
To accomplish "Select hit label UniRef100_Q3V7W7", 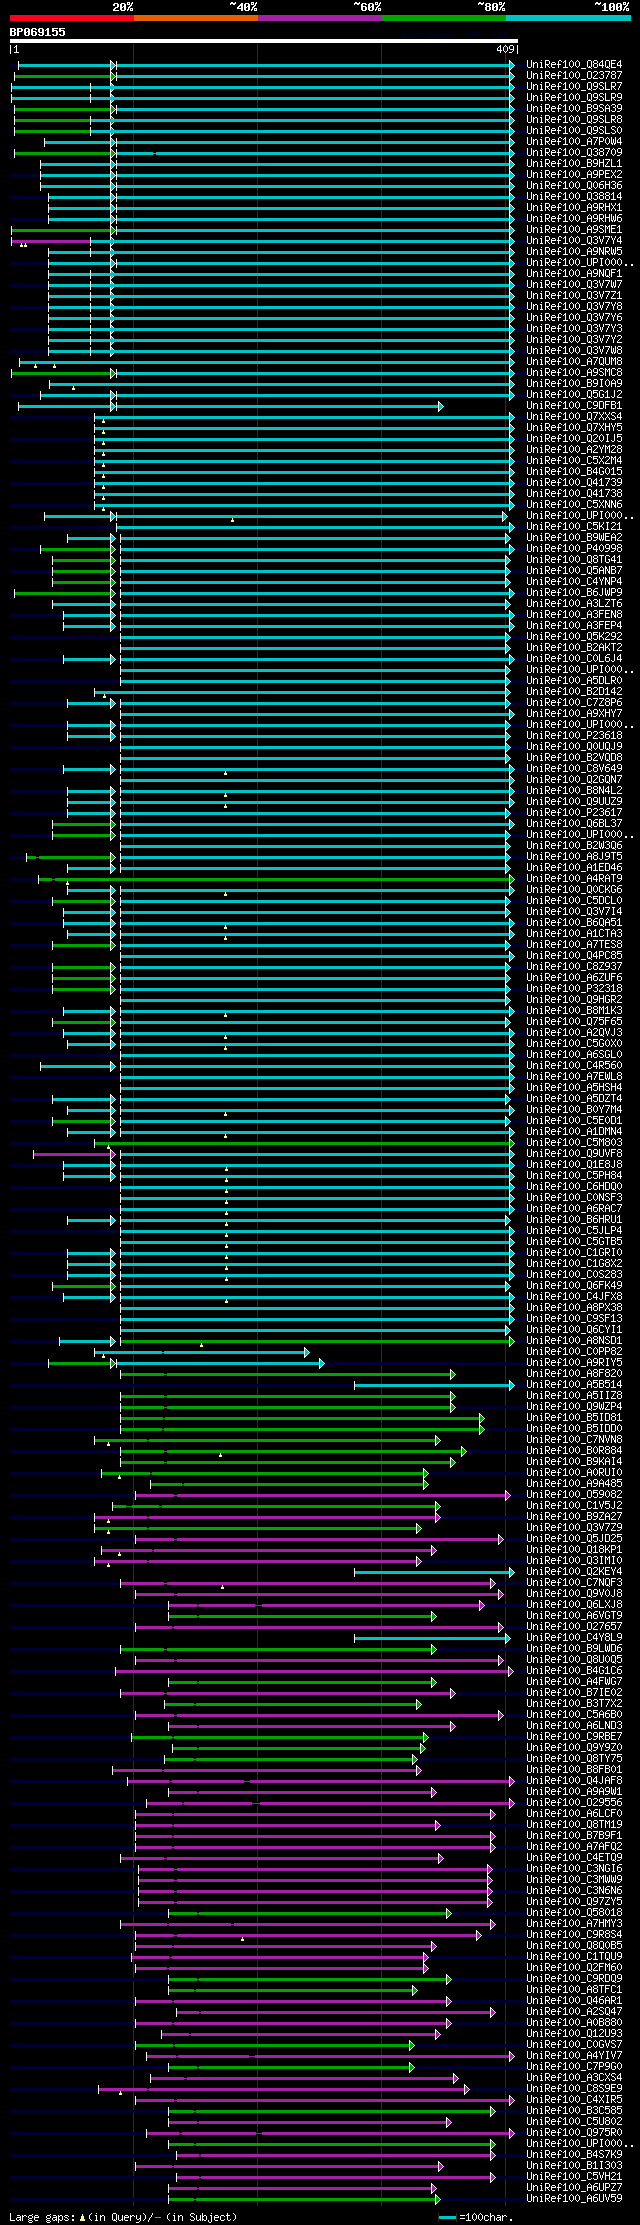I will 574,285.
